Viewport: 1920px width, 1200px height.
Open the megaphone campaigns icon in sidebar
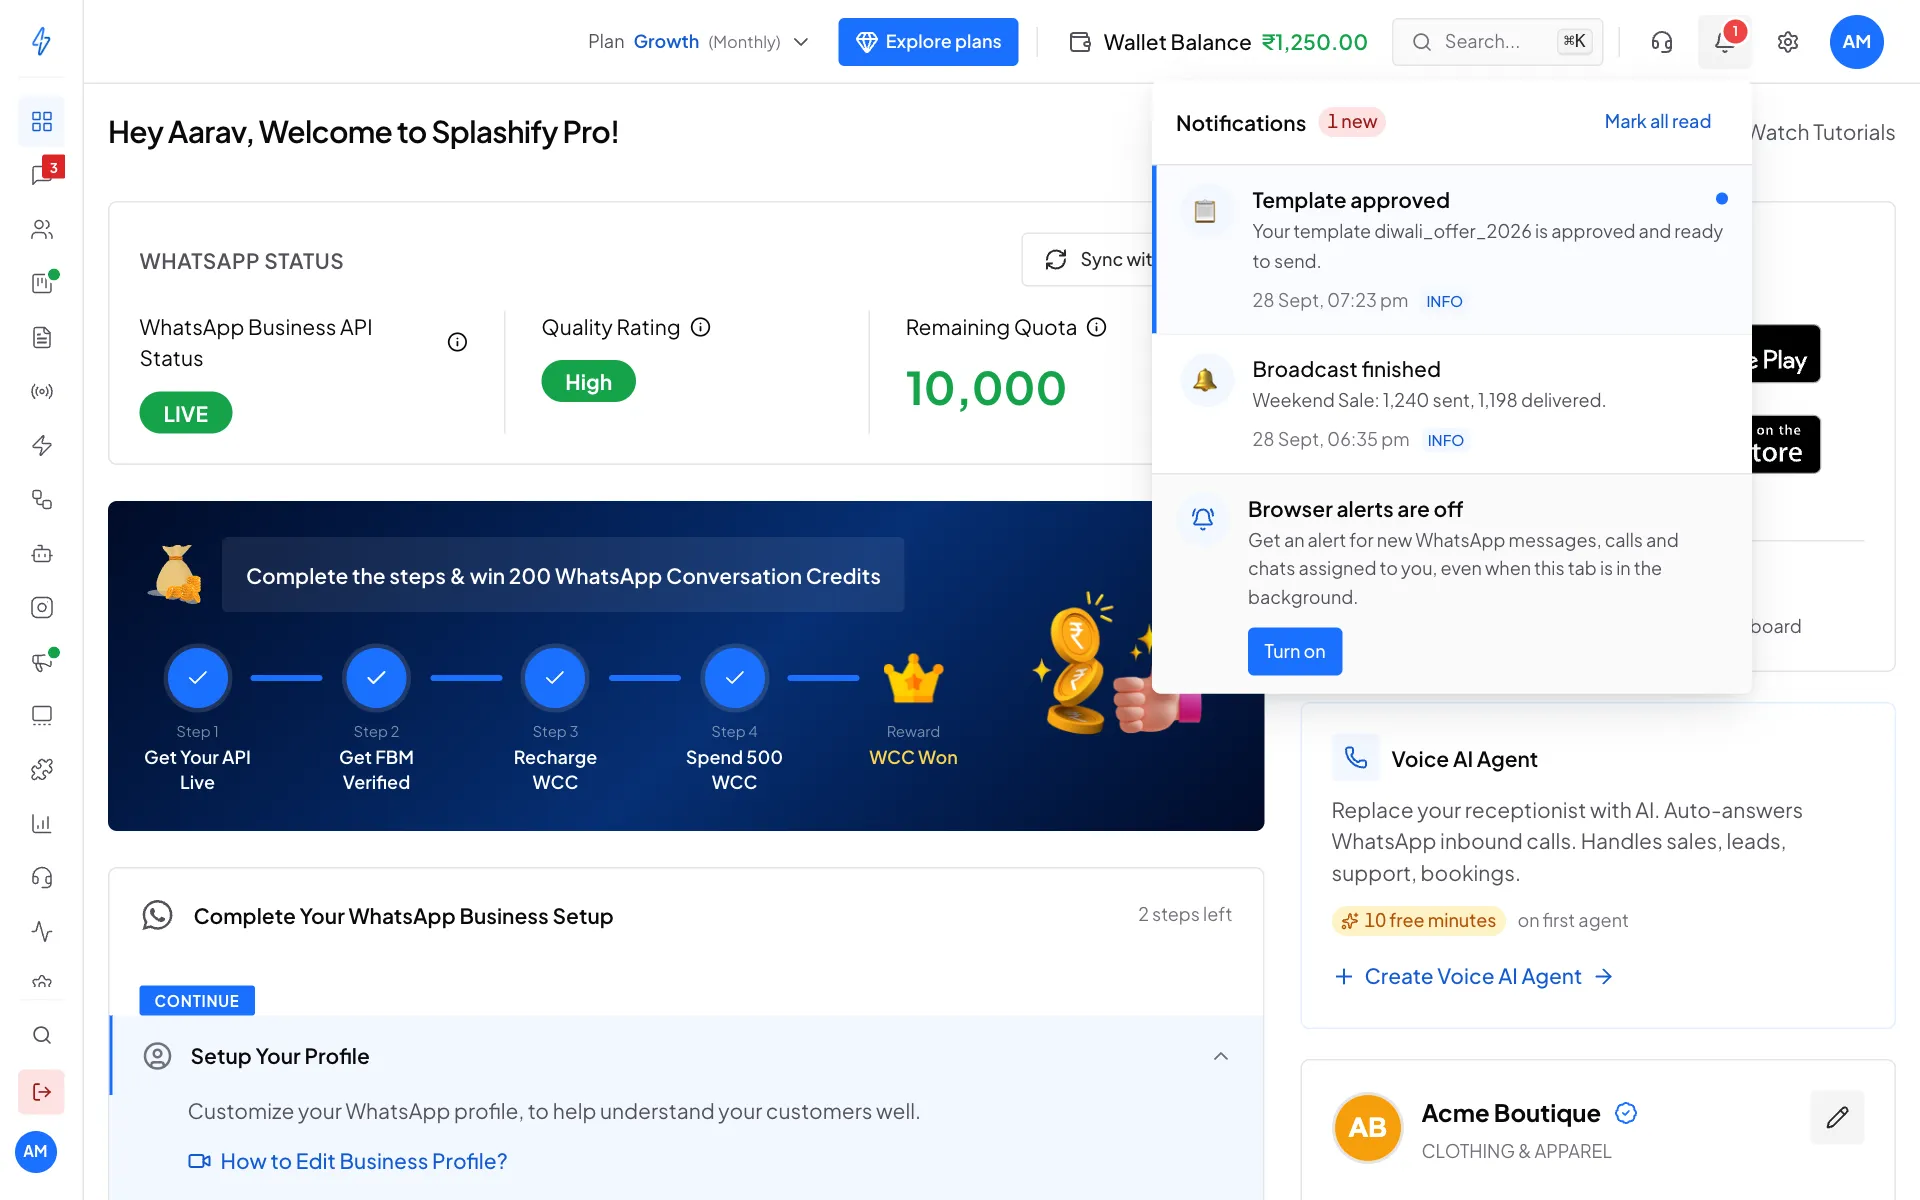pyautogui.click(x=41, y=661)
